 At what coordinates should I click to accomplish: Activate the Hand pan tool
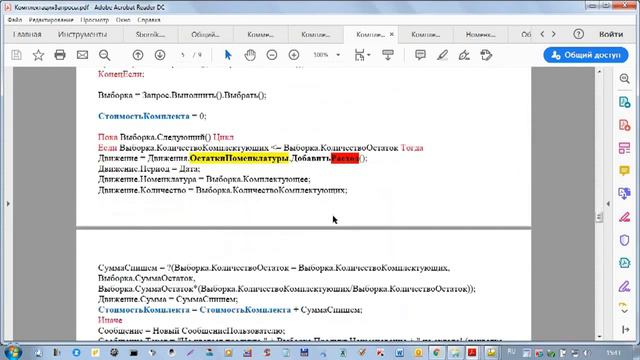coord(250,55)
